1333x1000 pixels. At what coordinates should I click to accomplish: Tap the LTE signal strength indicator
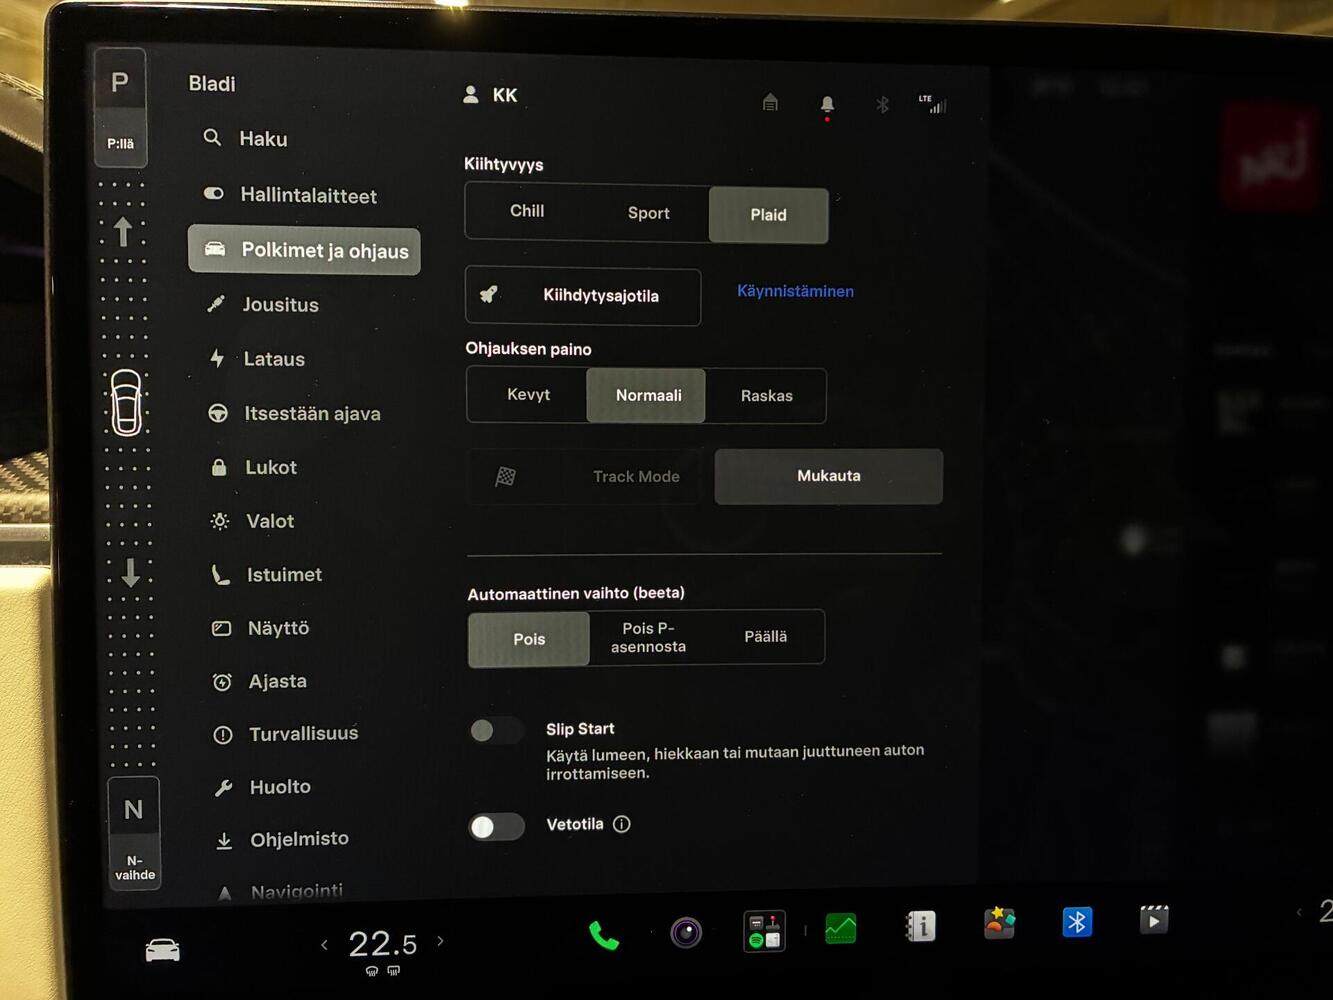tap(932, 103)
